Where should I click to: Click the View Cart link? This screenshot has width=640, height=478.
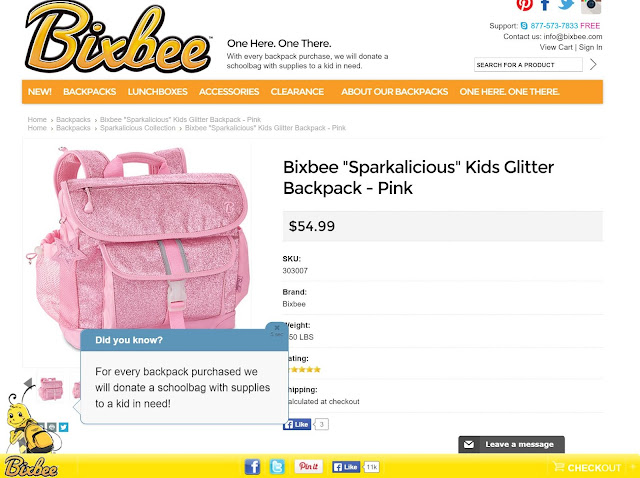(x=556, y=47)
